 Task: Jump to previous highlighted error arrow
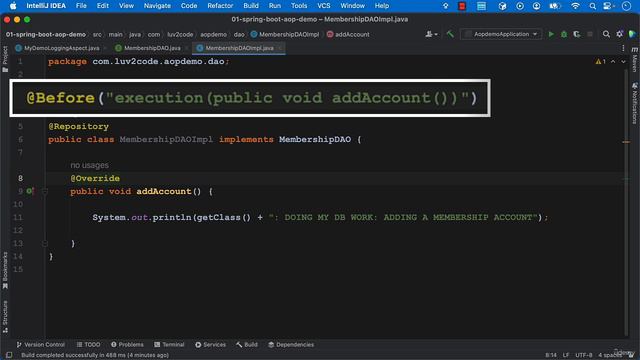pyautogui.click(x=613, y=62)
